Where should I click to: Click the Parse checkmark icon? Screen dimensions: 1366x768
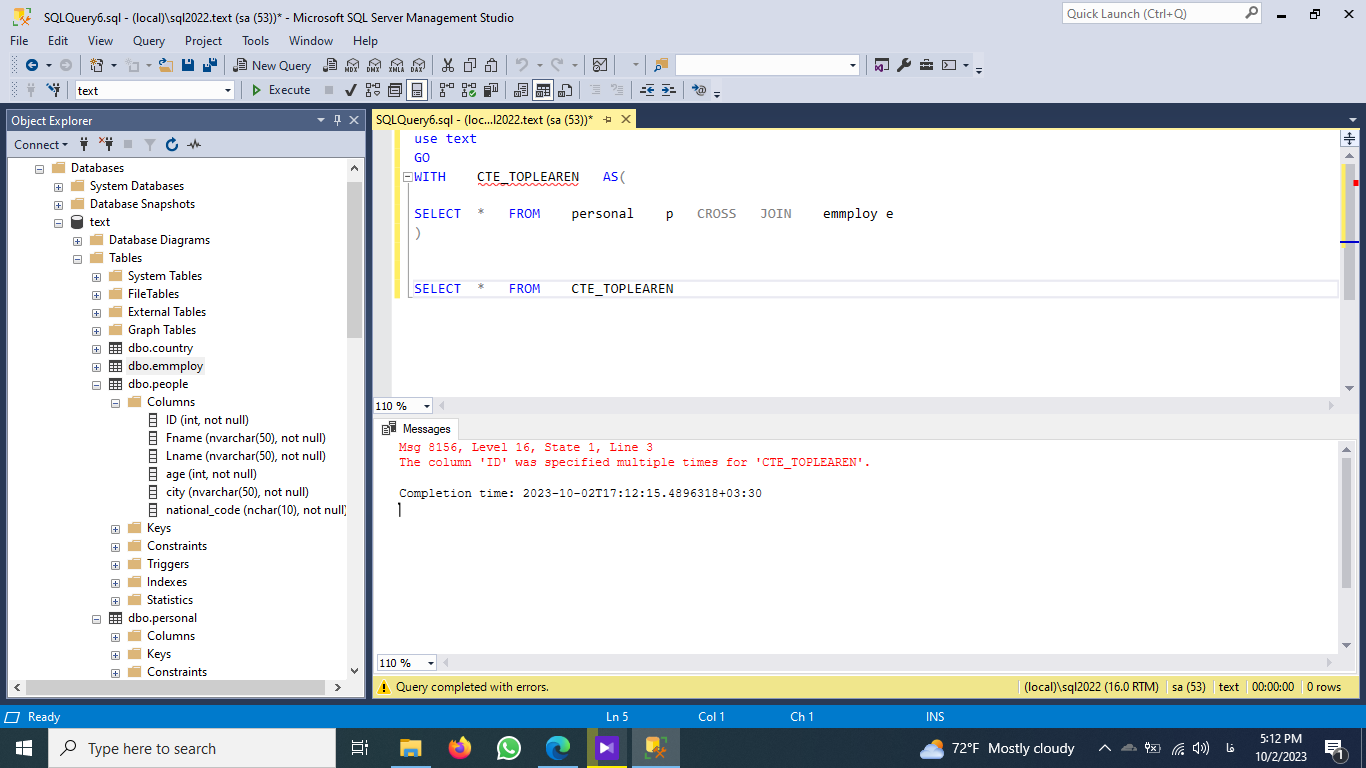(x=351, y=90)
